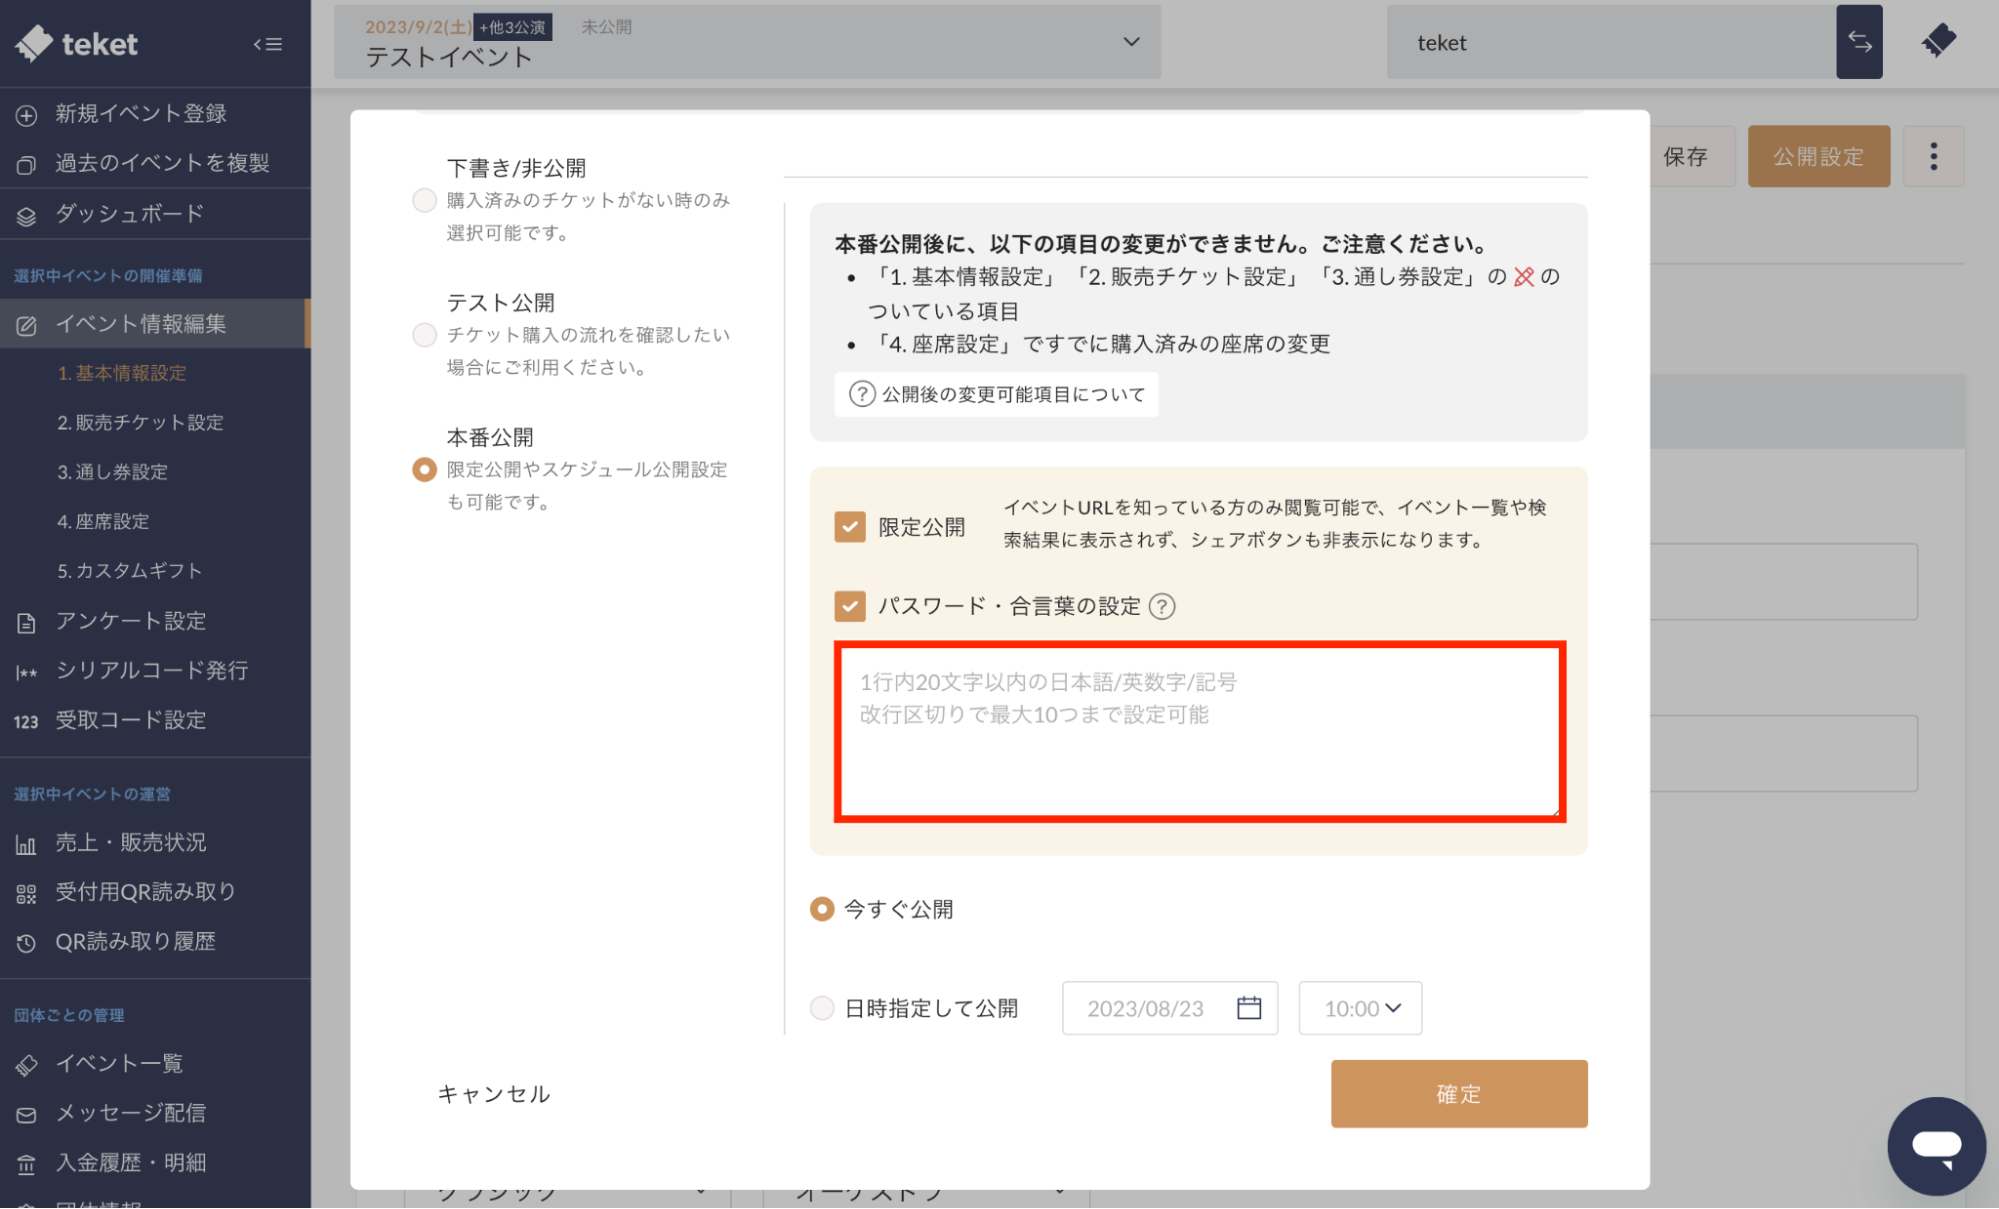Click the password text area field

pos(1199,732)
